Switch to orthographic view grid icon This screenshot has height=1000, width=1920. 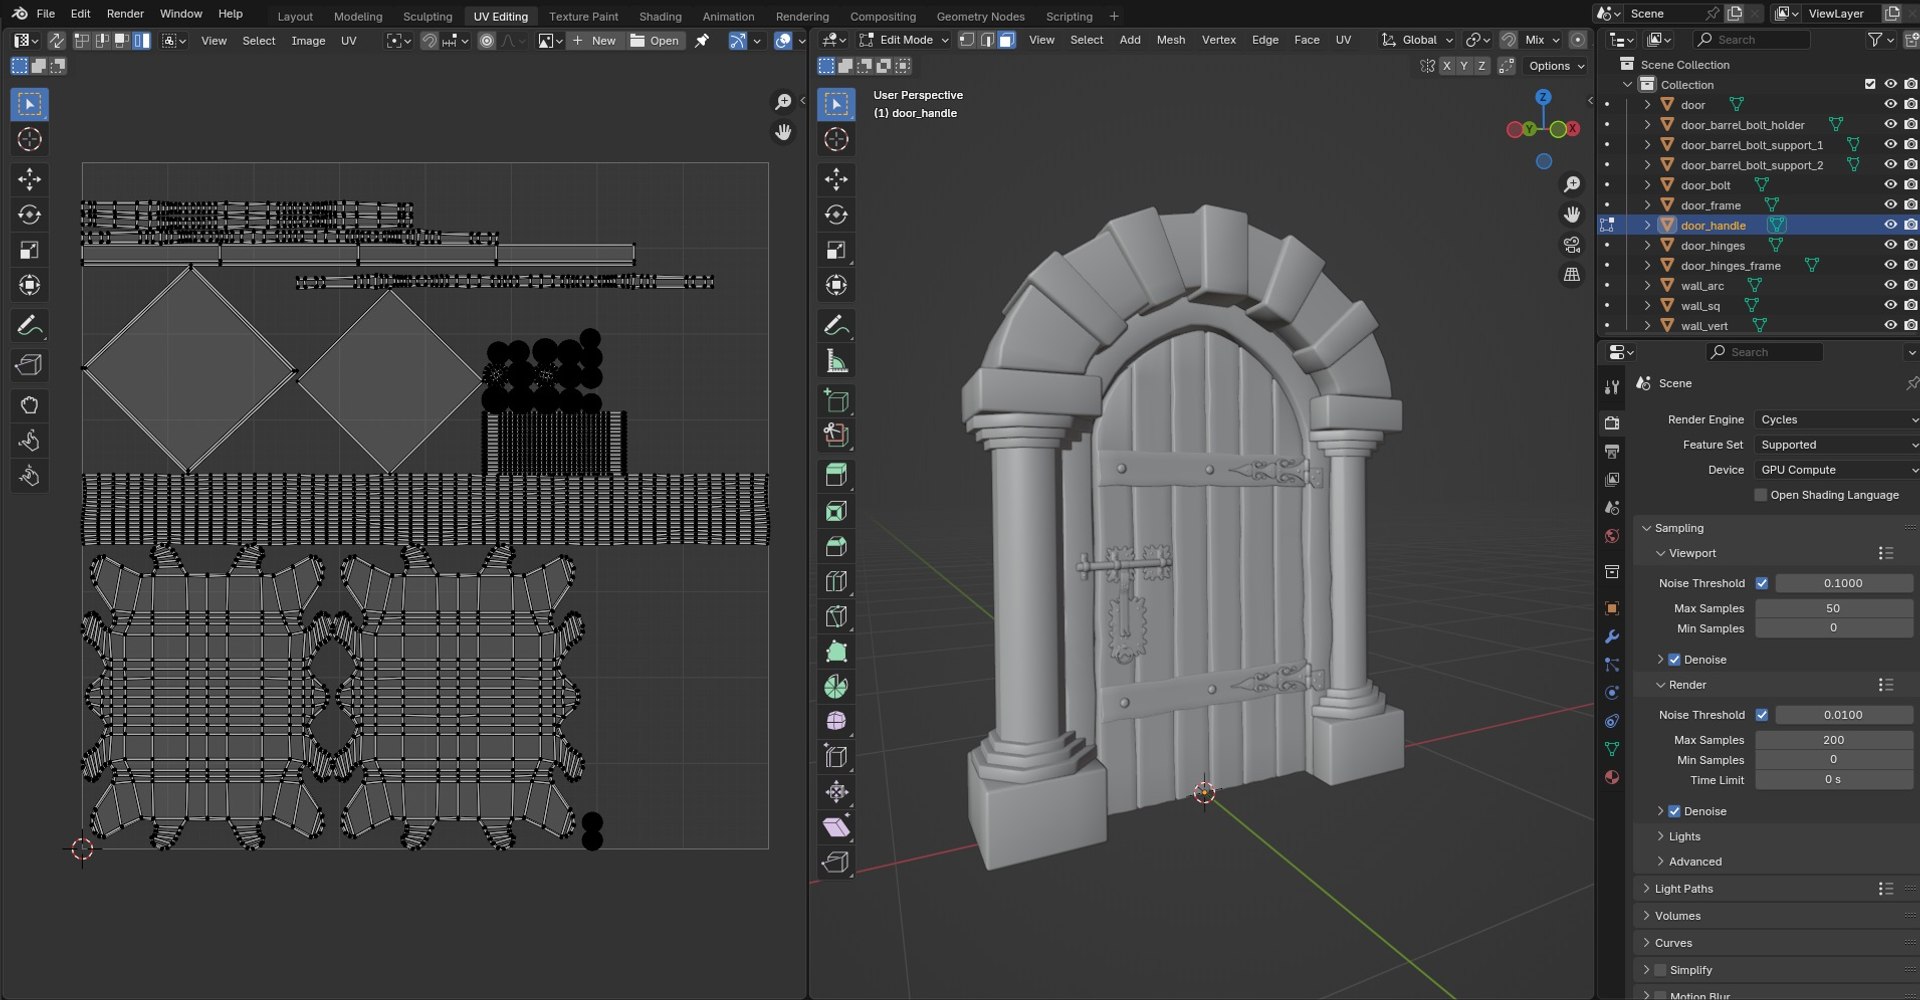pos(1572,274)
